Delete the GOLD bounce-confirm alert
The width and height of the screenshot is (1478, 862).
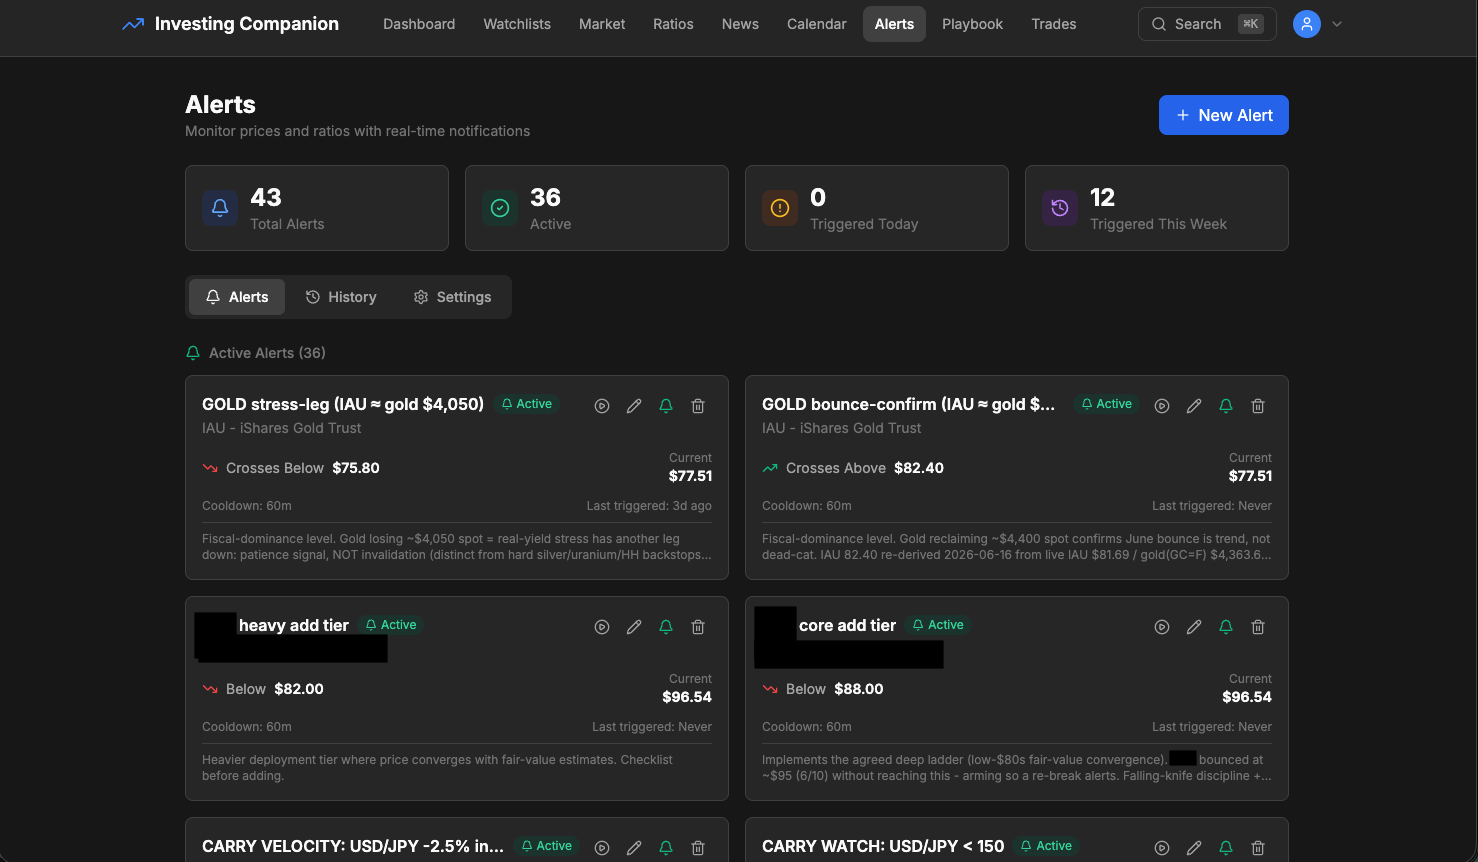pos(1258,406)
